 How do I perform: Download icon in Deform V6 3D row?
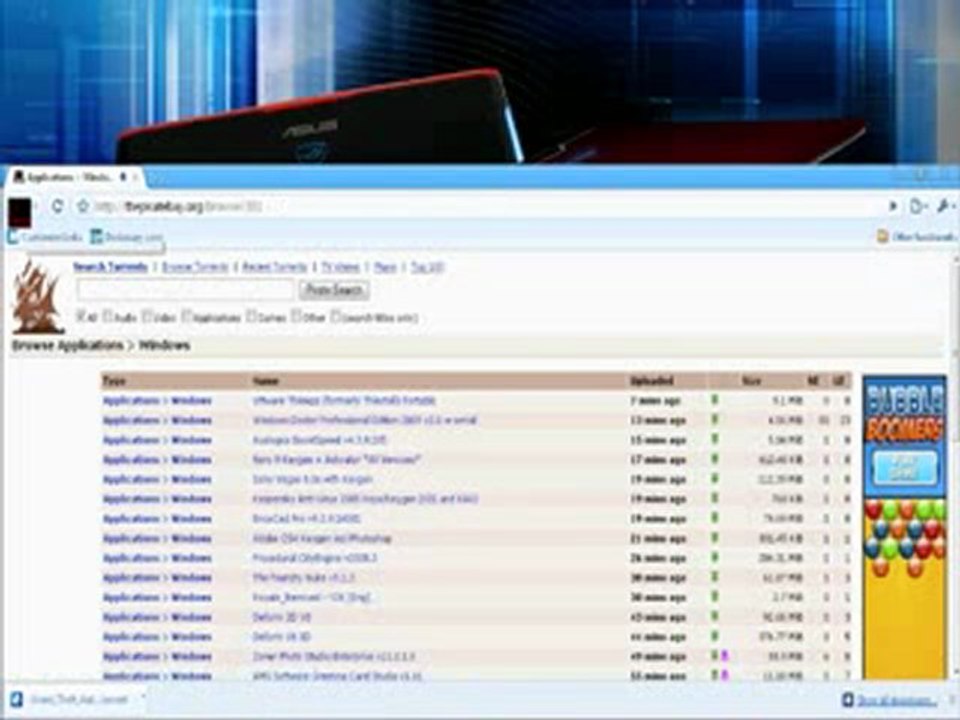(714, 636)
